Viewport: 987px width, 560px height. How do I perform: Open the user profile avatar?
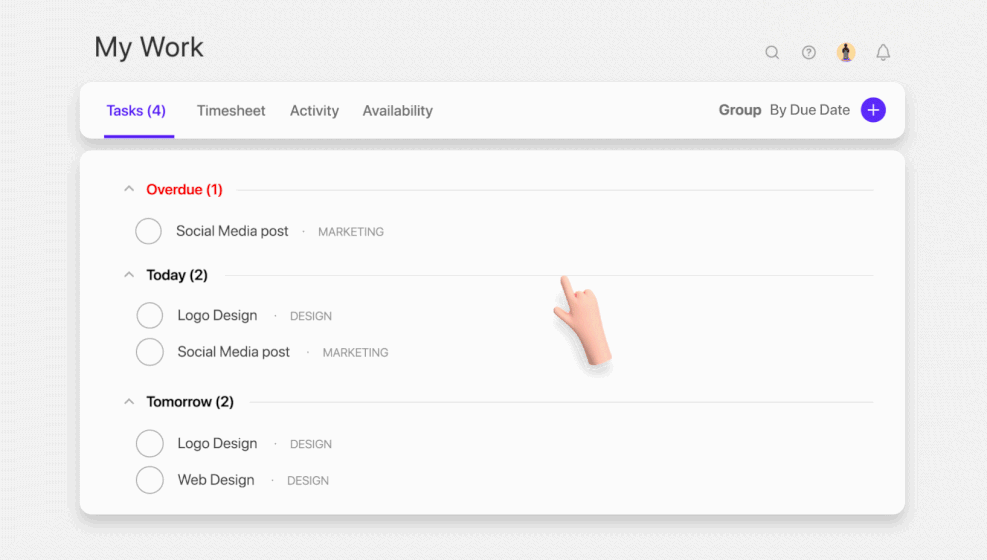(x=846, y=52)
